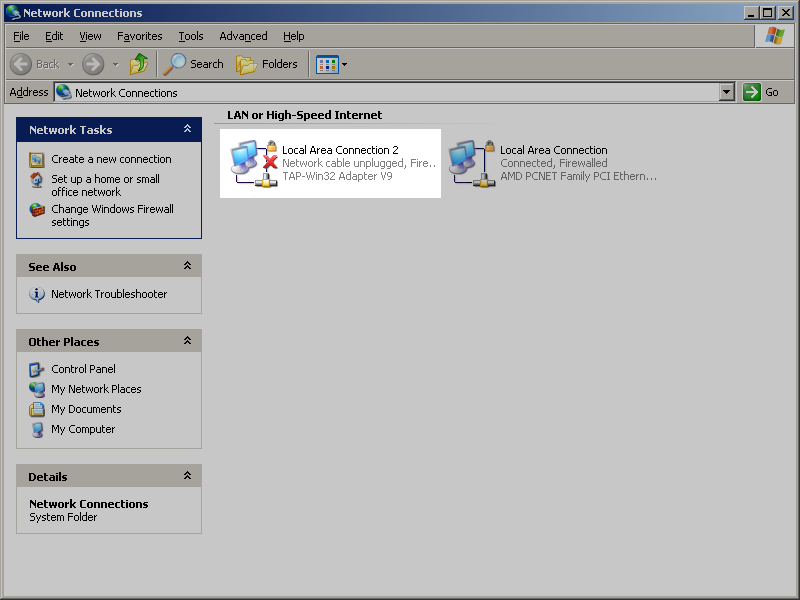Click the Create a new connection icon

(36, 160)
